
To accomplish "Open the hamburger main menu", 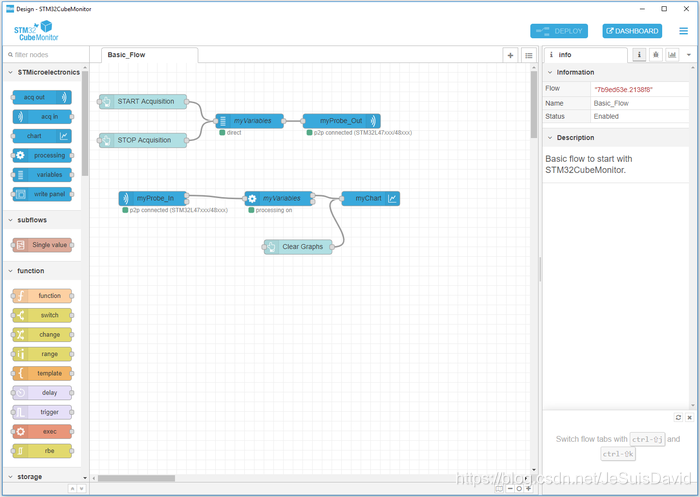I will click(683, 31).
